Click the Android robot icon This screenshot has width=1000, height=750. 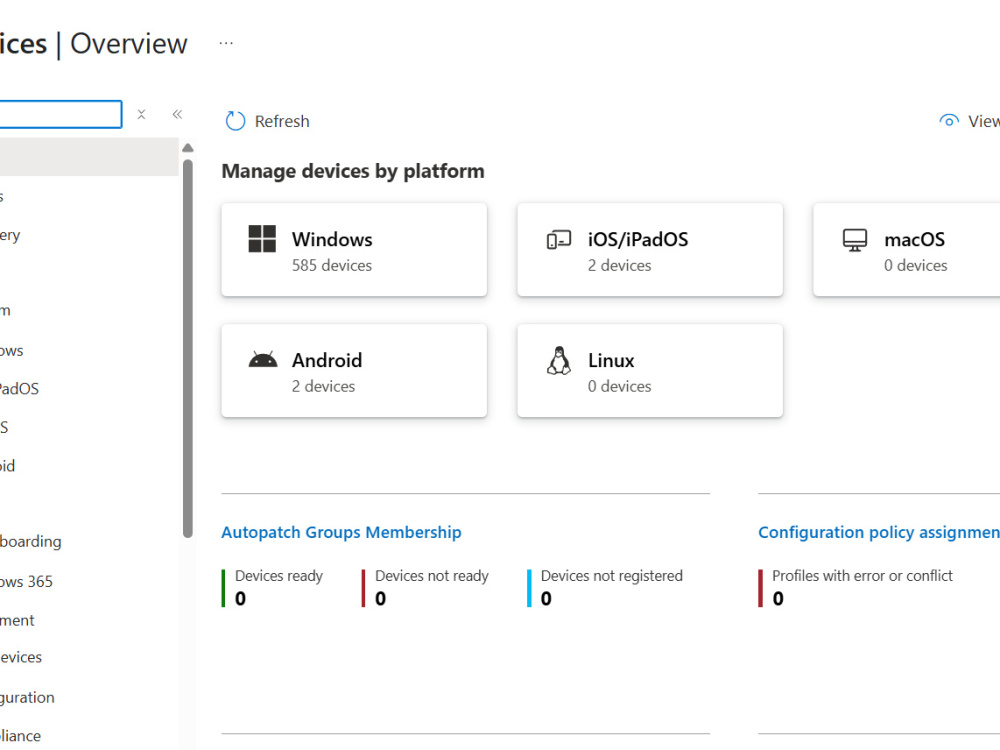[263, 360]
